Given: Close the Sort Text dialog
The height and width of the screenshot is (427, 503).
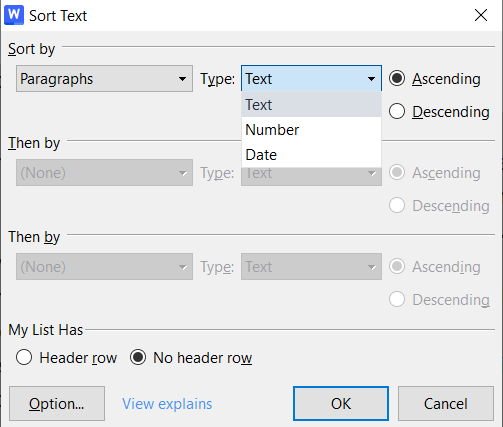Looking at the screenshot, I should (x=481, y=15).
